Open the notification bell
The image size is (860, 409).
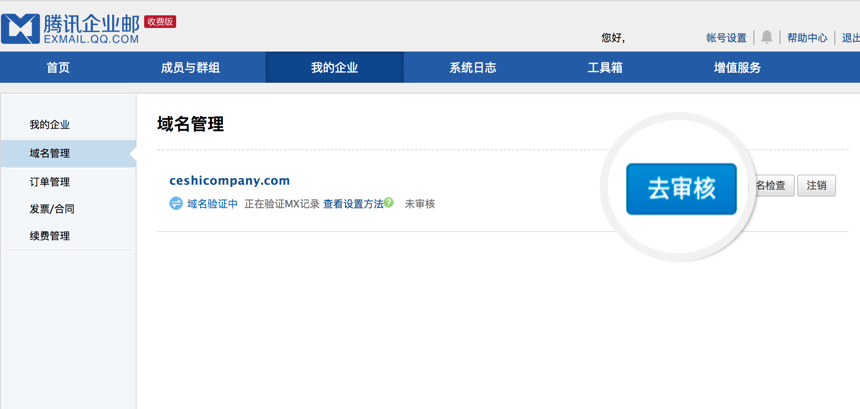point(767,37)
